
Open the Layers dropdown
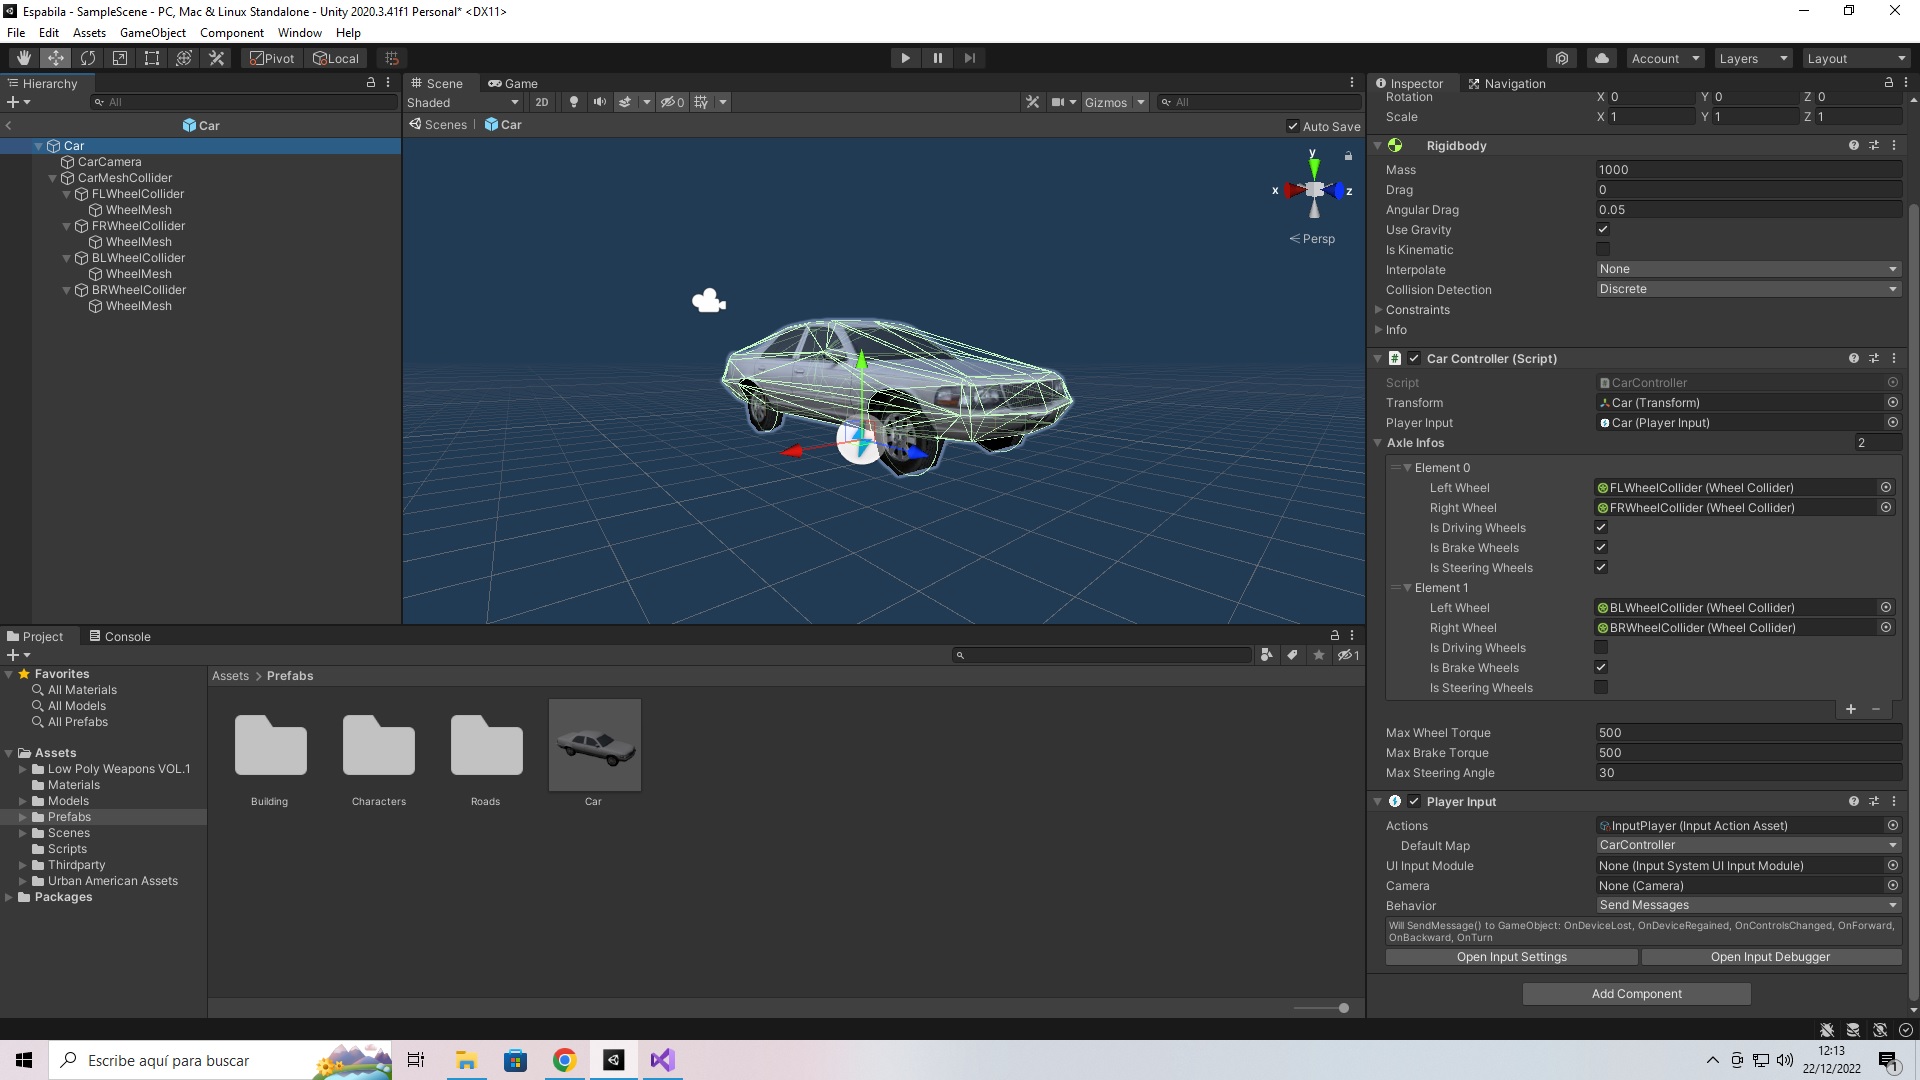pos(1752,58)
